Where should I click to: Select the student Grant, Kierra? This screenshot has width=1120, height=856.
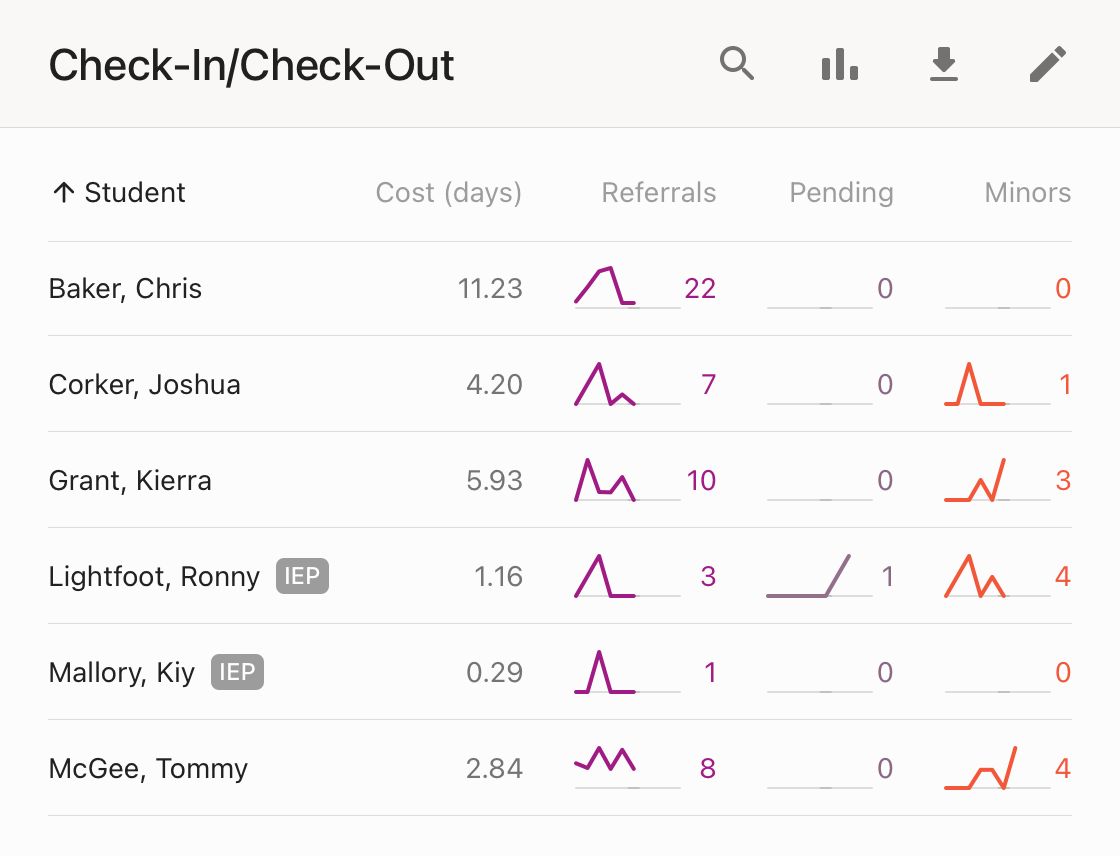click(130, 481)
